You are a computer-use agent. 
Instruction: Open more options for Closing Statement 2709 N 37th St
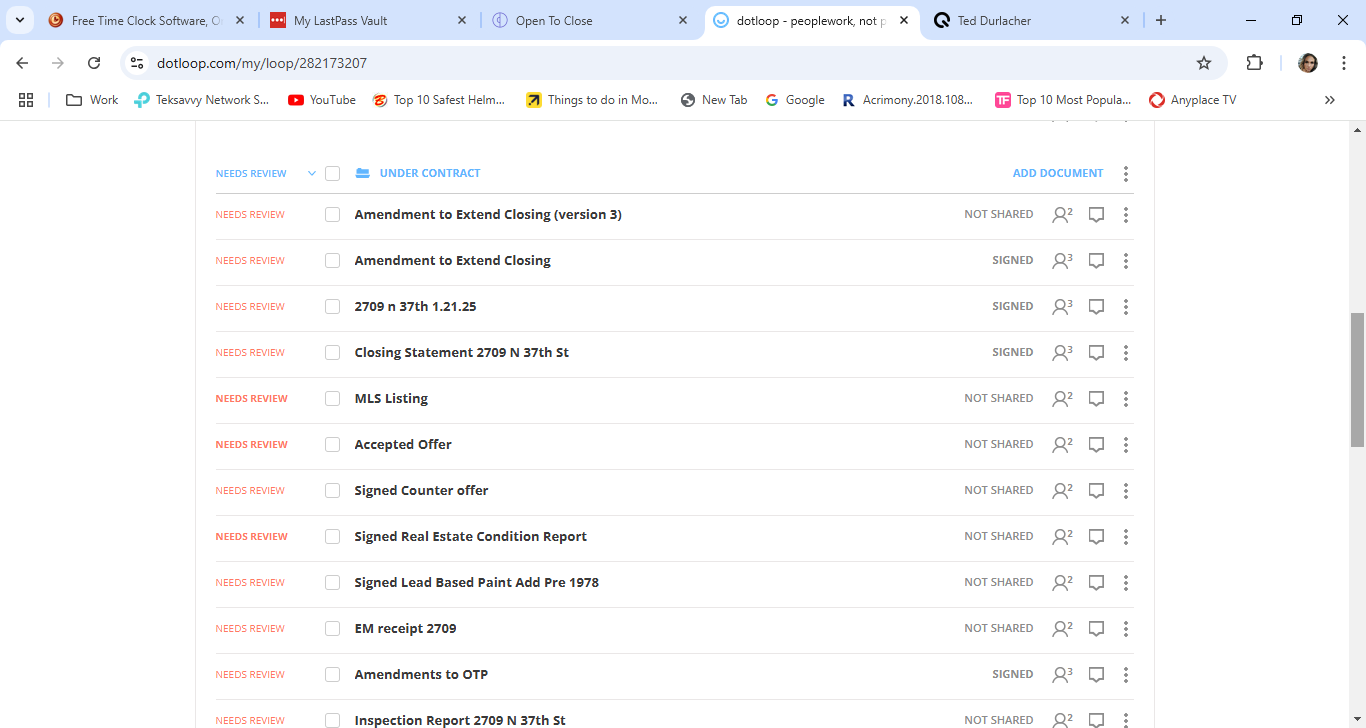[1126, 352]
